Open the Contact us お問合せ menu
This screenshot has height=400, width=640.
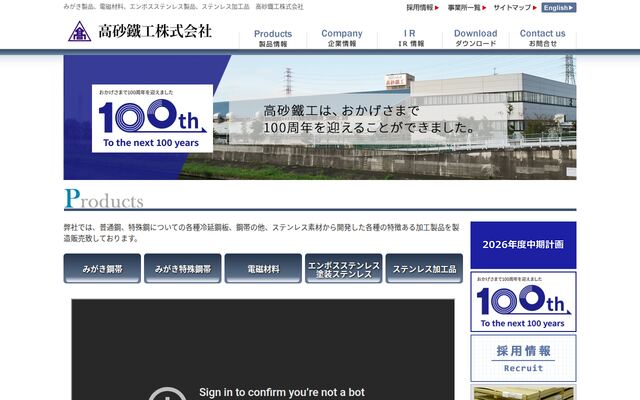tap(542, 38)
